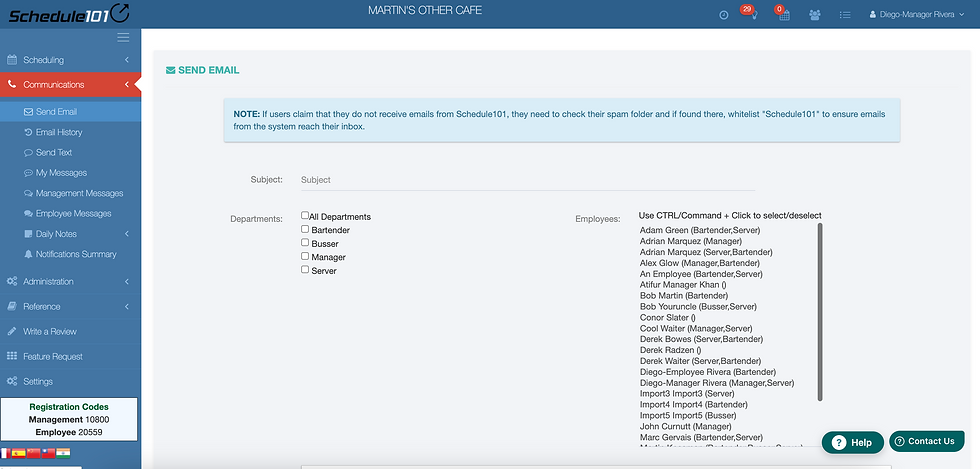980x469 pixels.
Task: Tick the Server department checkbox
Action: click(x=305, y=270)
